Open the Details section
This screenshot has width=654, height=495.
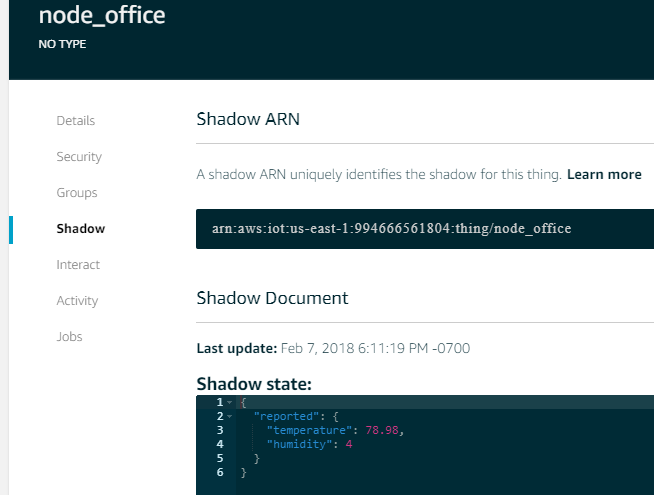click(75, 121)
